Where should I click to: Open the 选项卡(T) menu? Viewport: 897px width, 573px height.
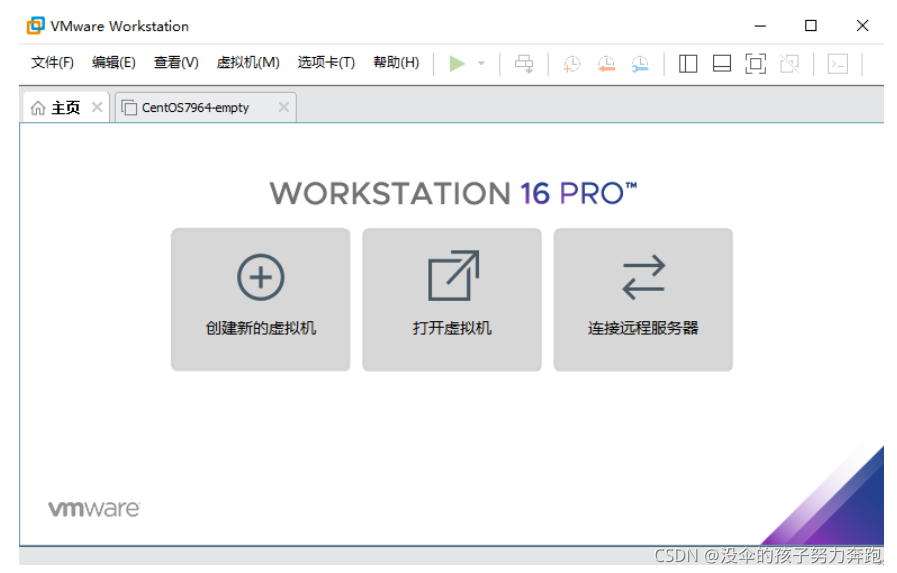tap(326, 62)
